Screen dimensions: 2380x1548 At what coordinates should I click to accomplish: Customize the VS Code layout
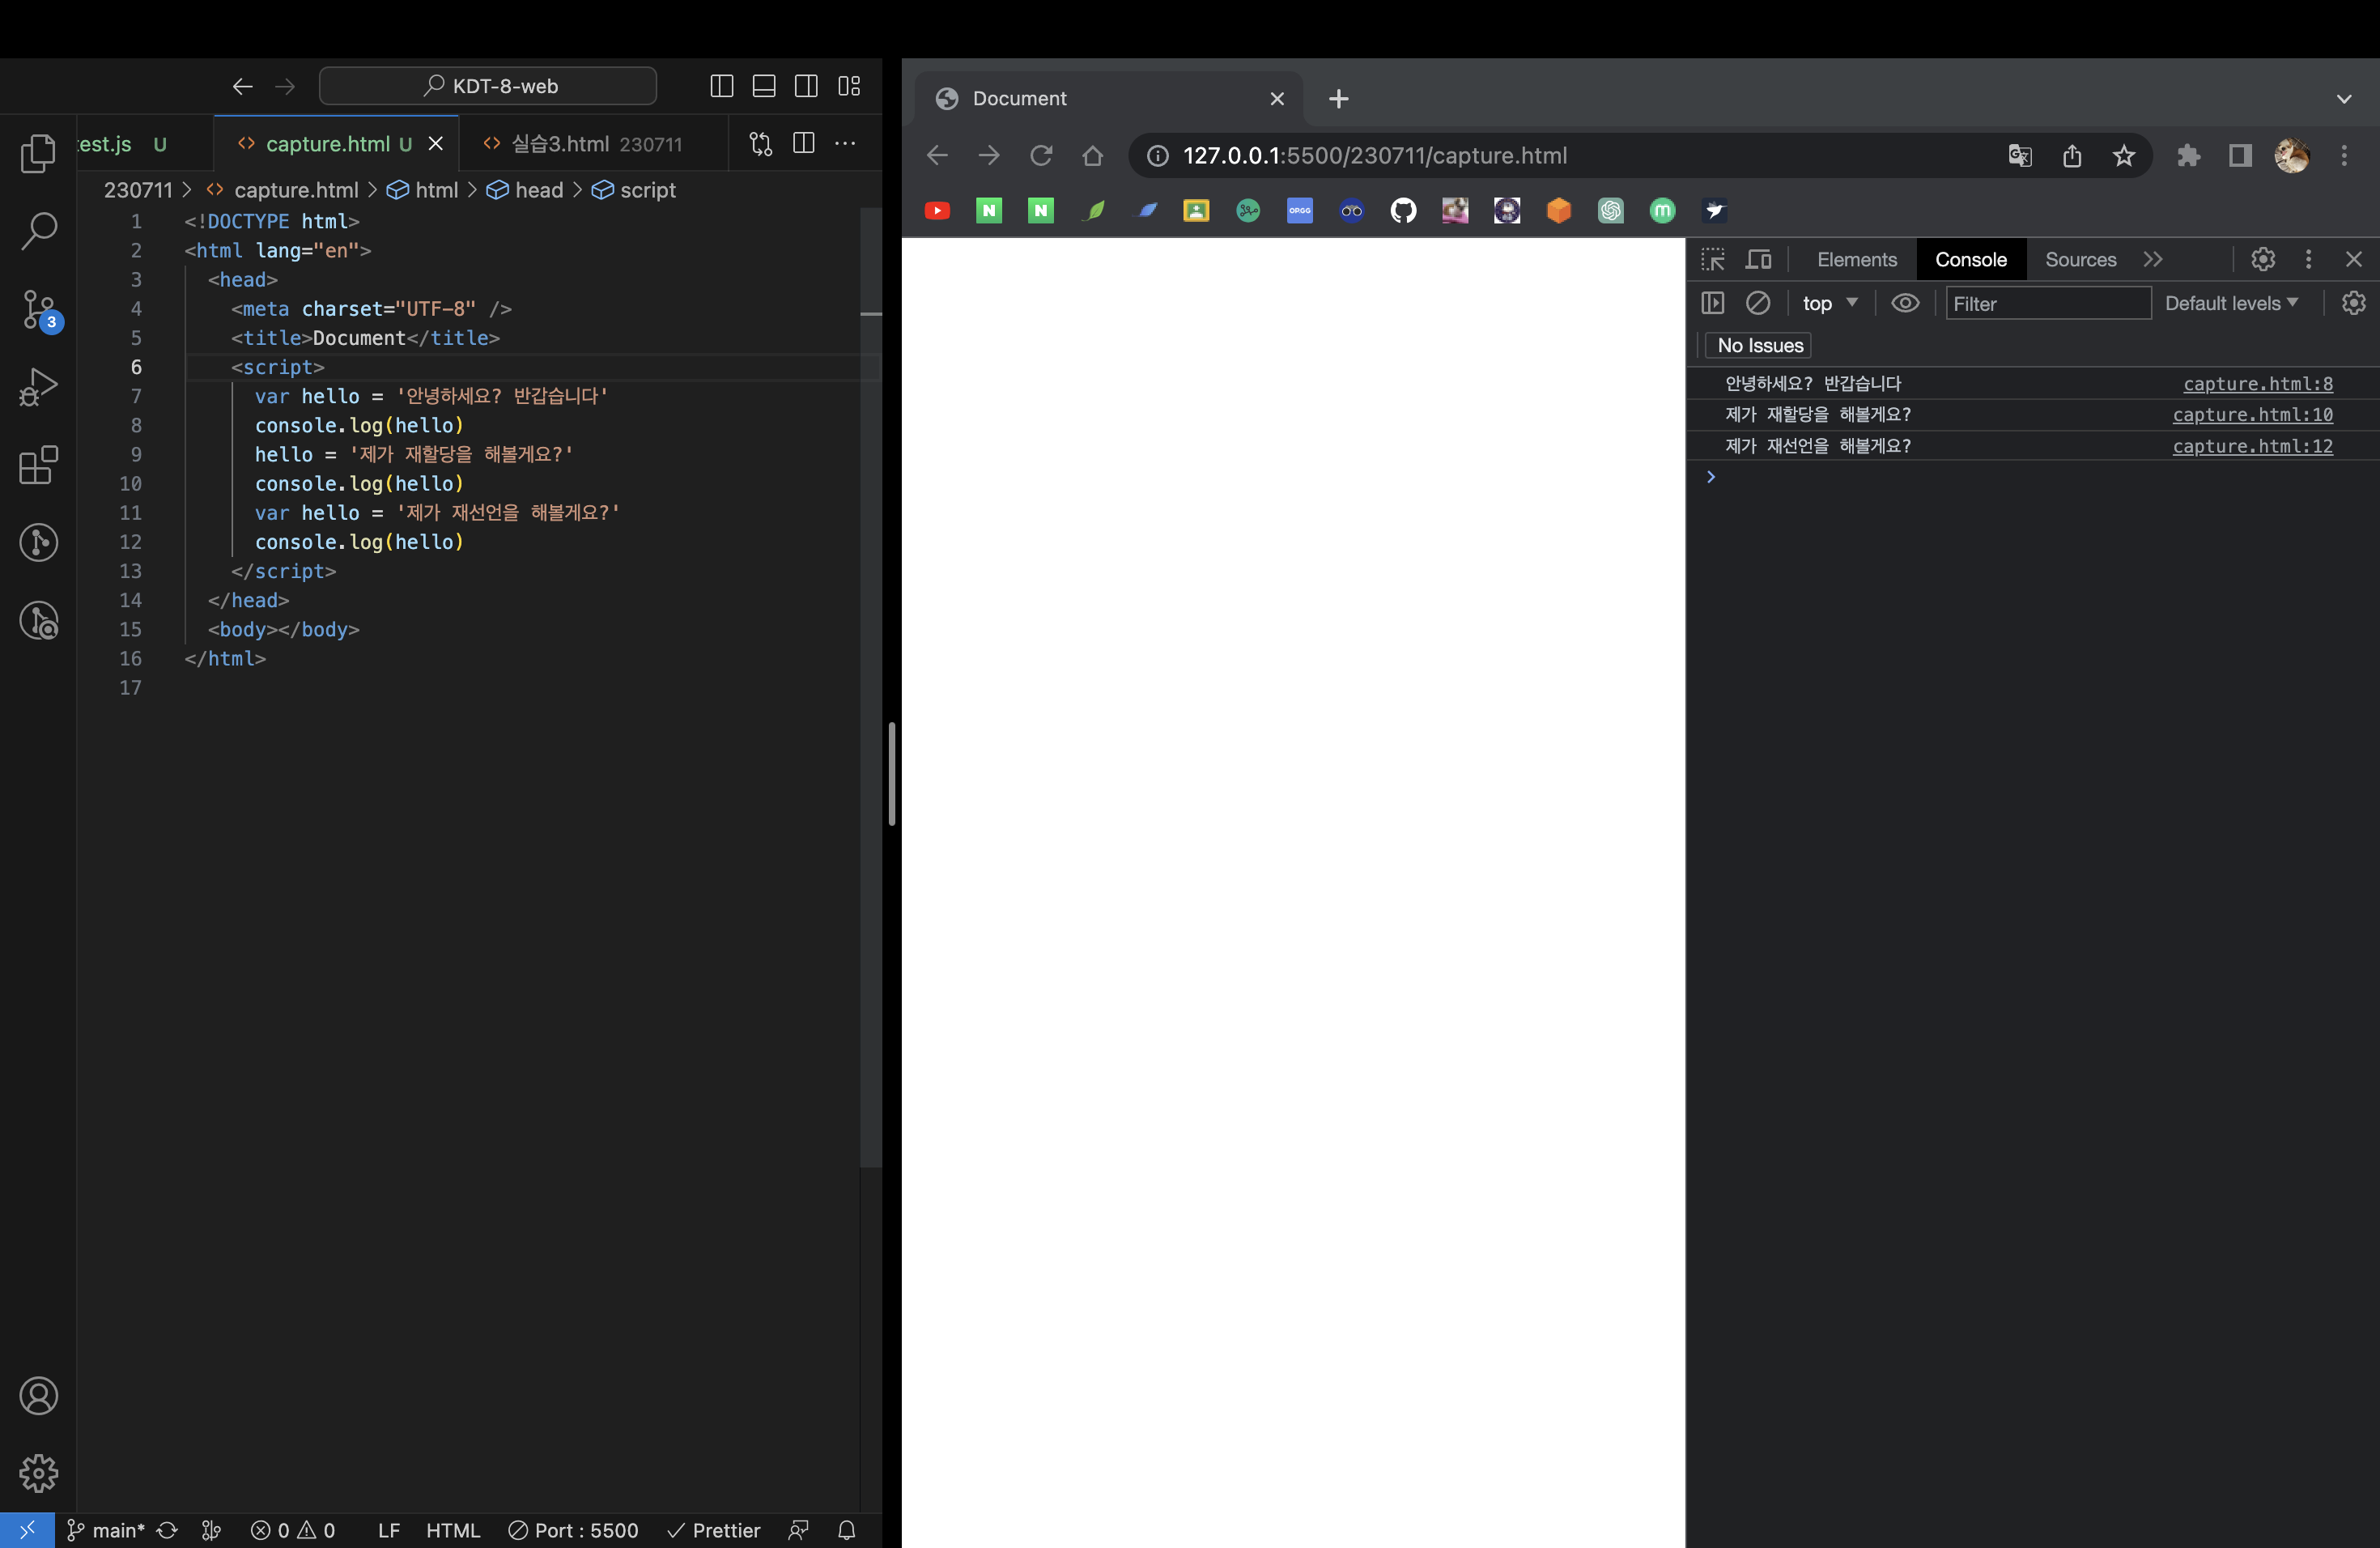tap(849, 86)
